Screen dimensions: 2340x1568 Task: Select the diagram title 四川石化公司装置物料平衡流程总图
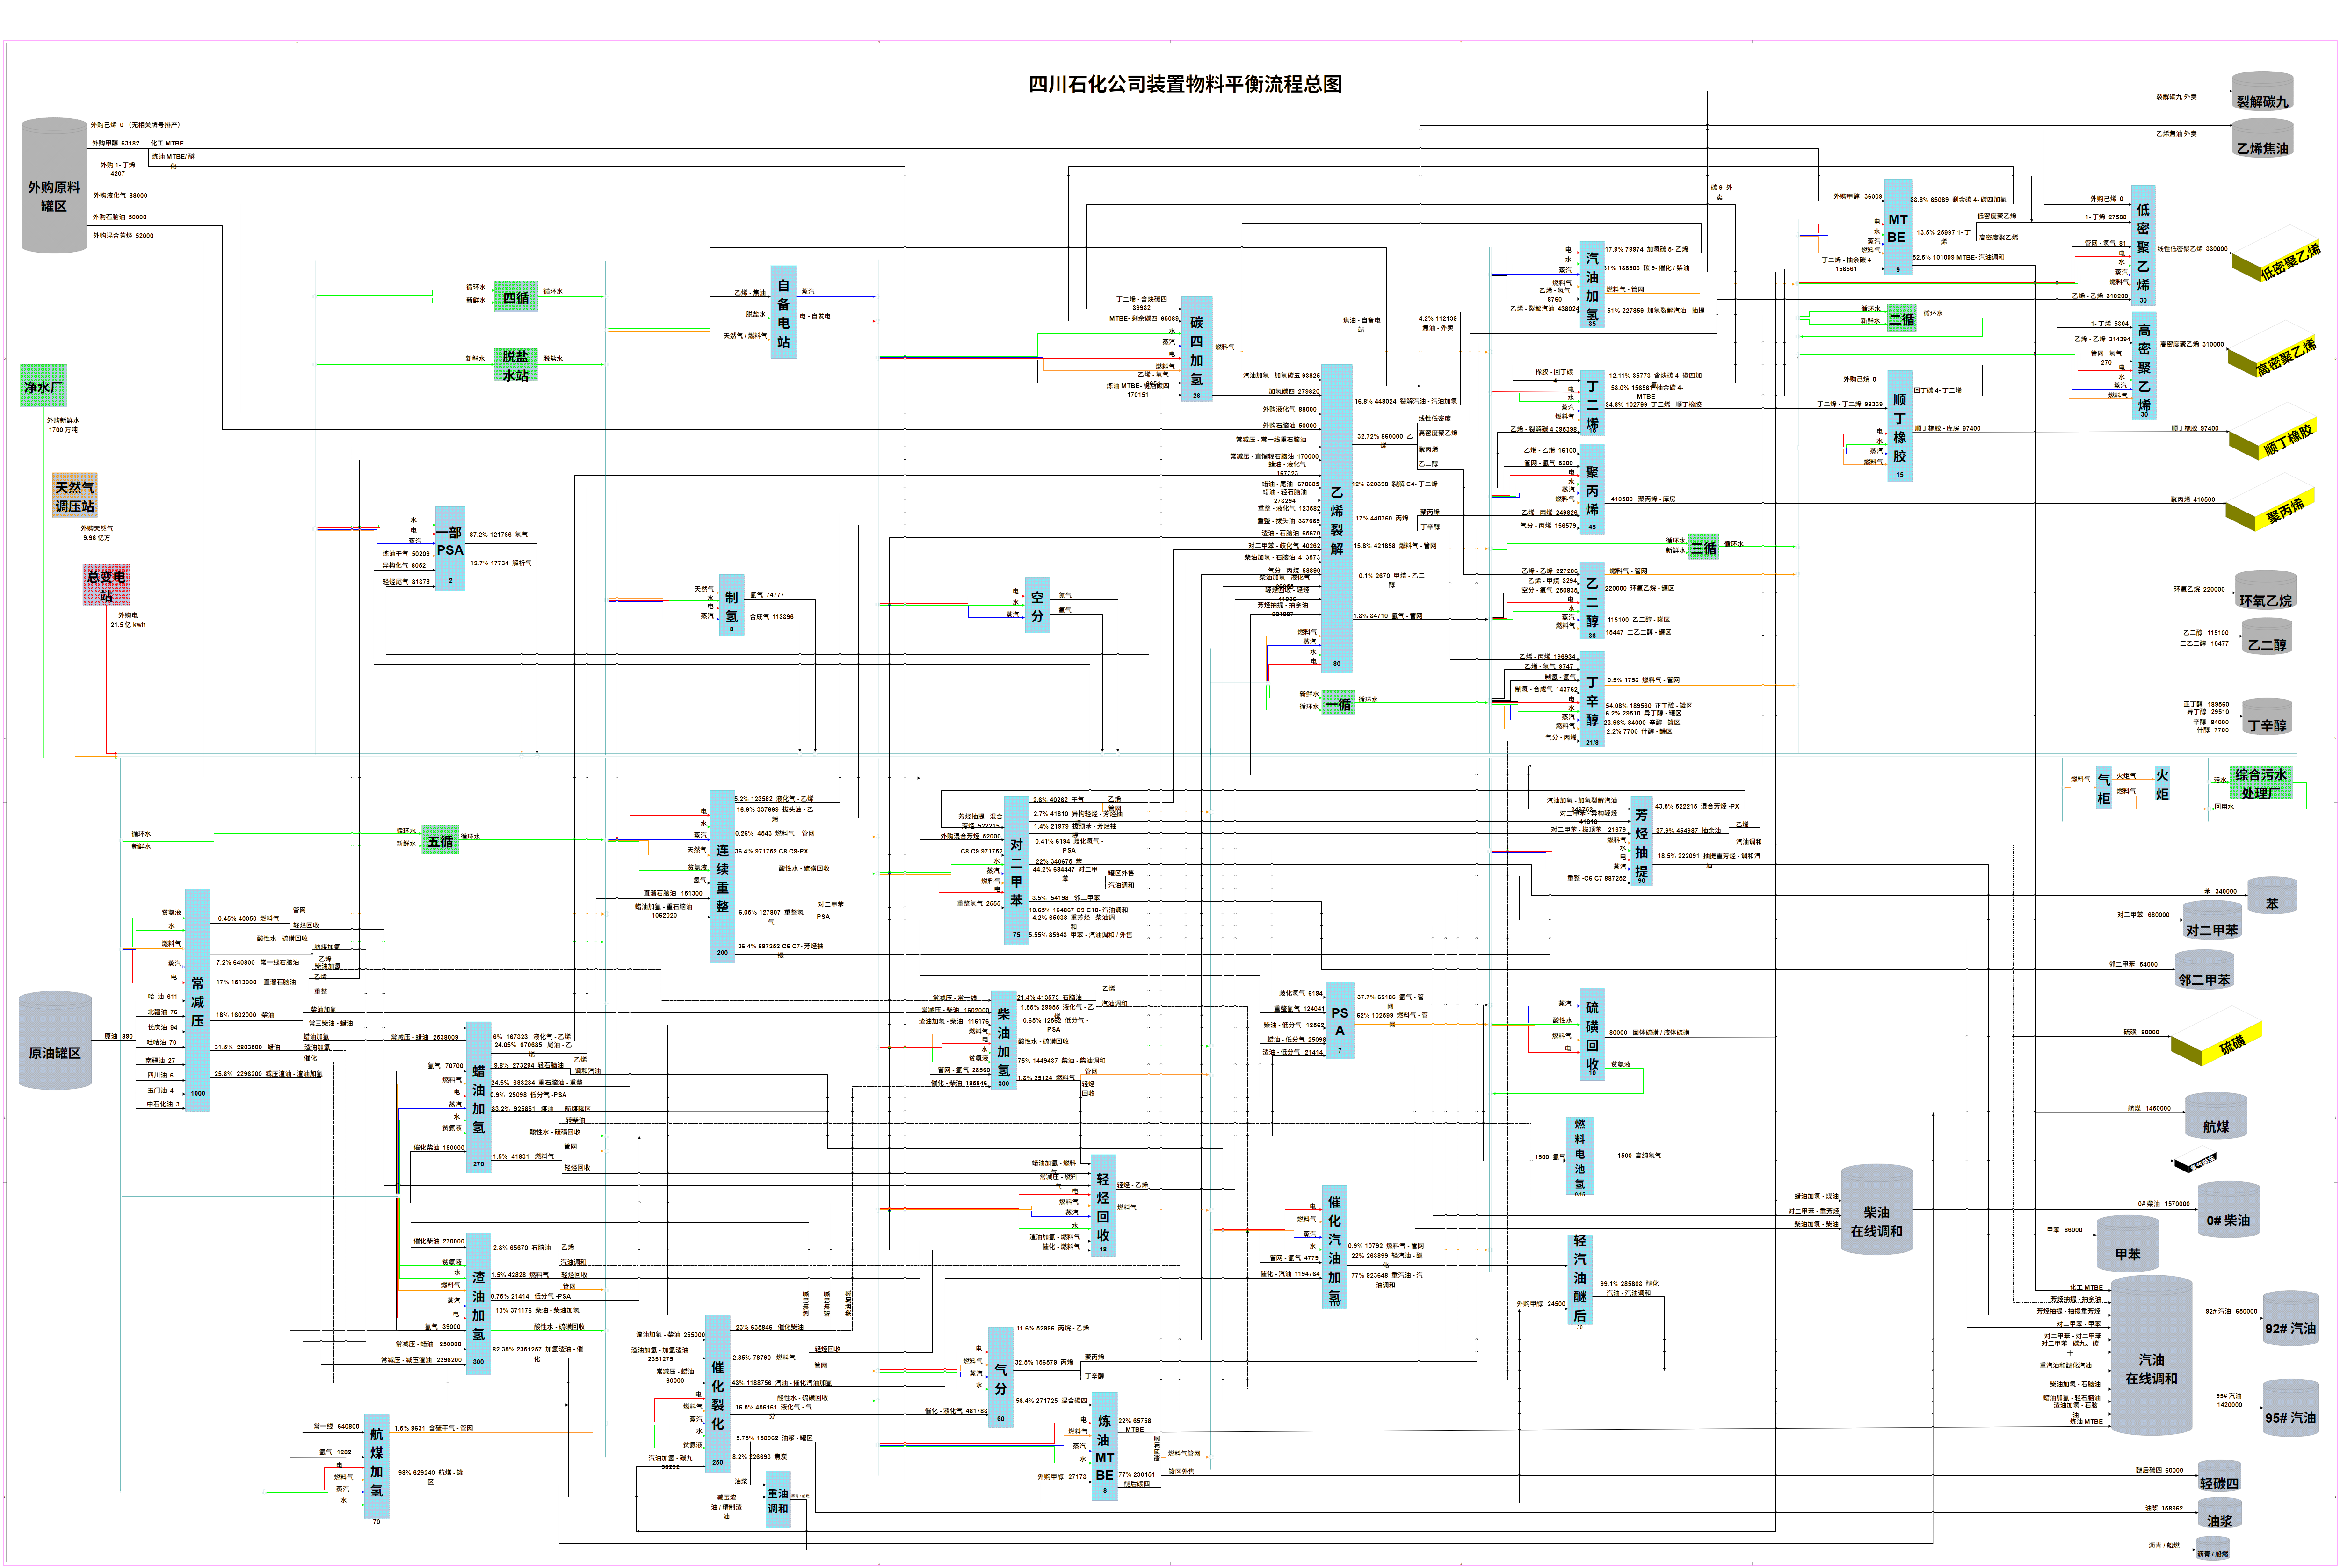pyautogui.click(x=1185, y=84)
